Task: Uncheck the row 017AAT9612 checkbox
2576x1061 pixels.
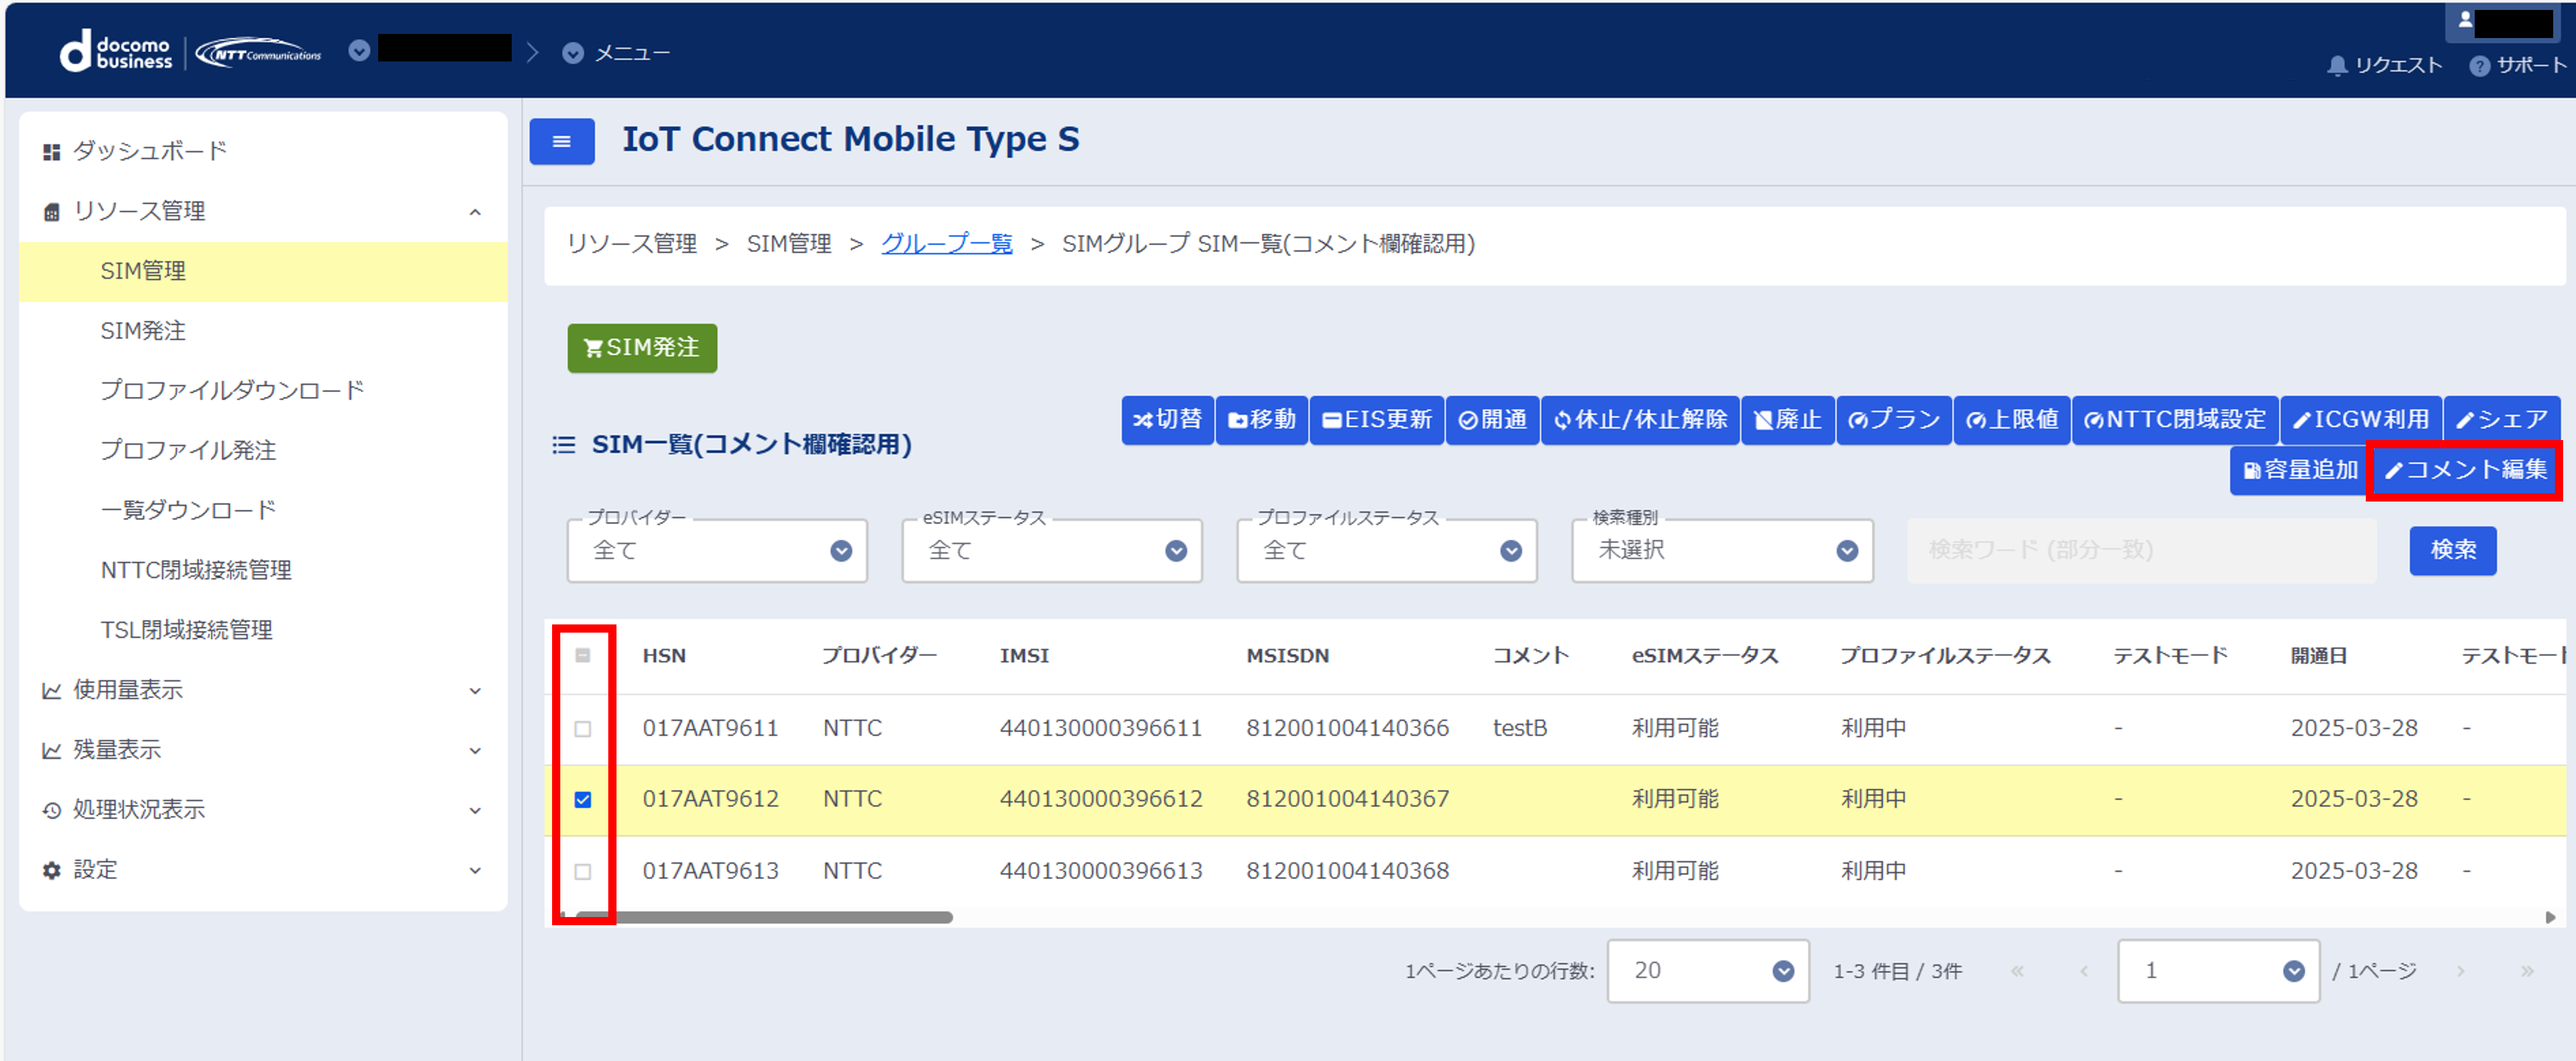Action: click(583, 800)
